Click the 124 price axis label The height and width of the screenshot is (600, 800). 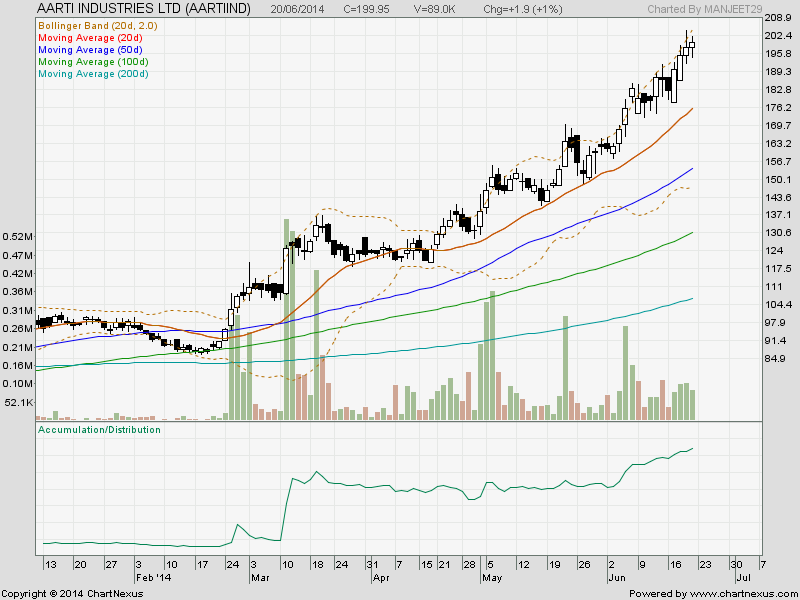click(774, 251)
